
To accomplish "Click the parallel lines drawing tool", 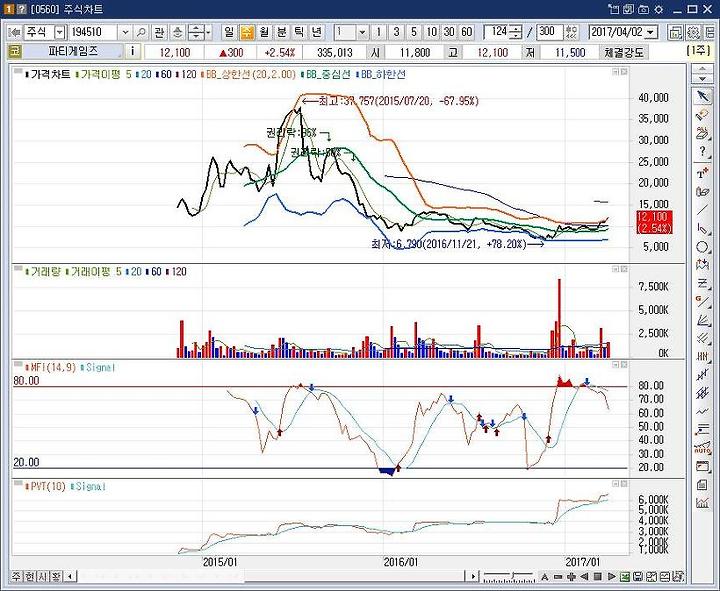I will click(x=702, y=338).
